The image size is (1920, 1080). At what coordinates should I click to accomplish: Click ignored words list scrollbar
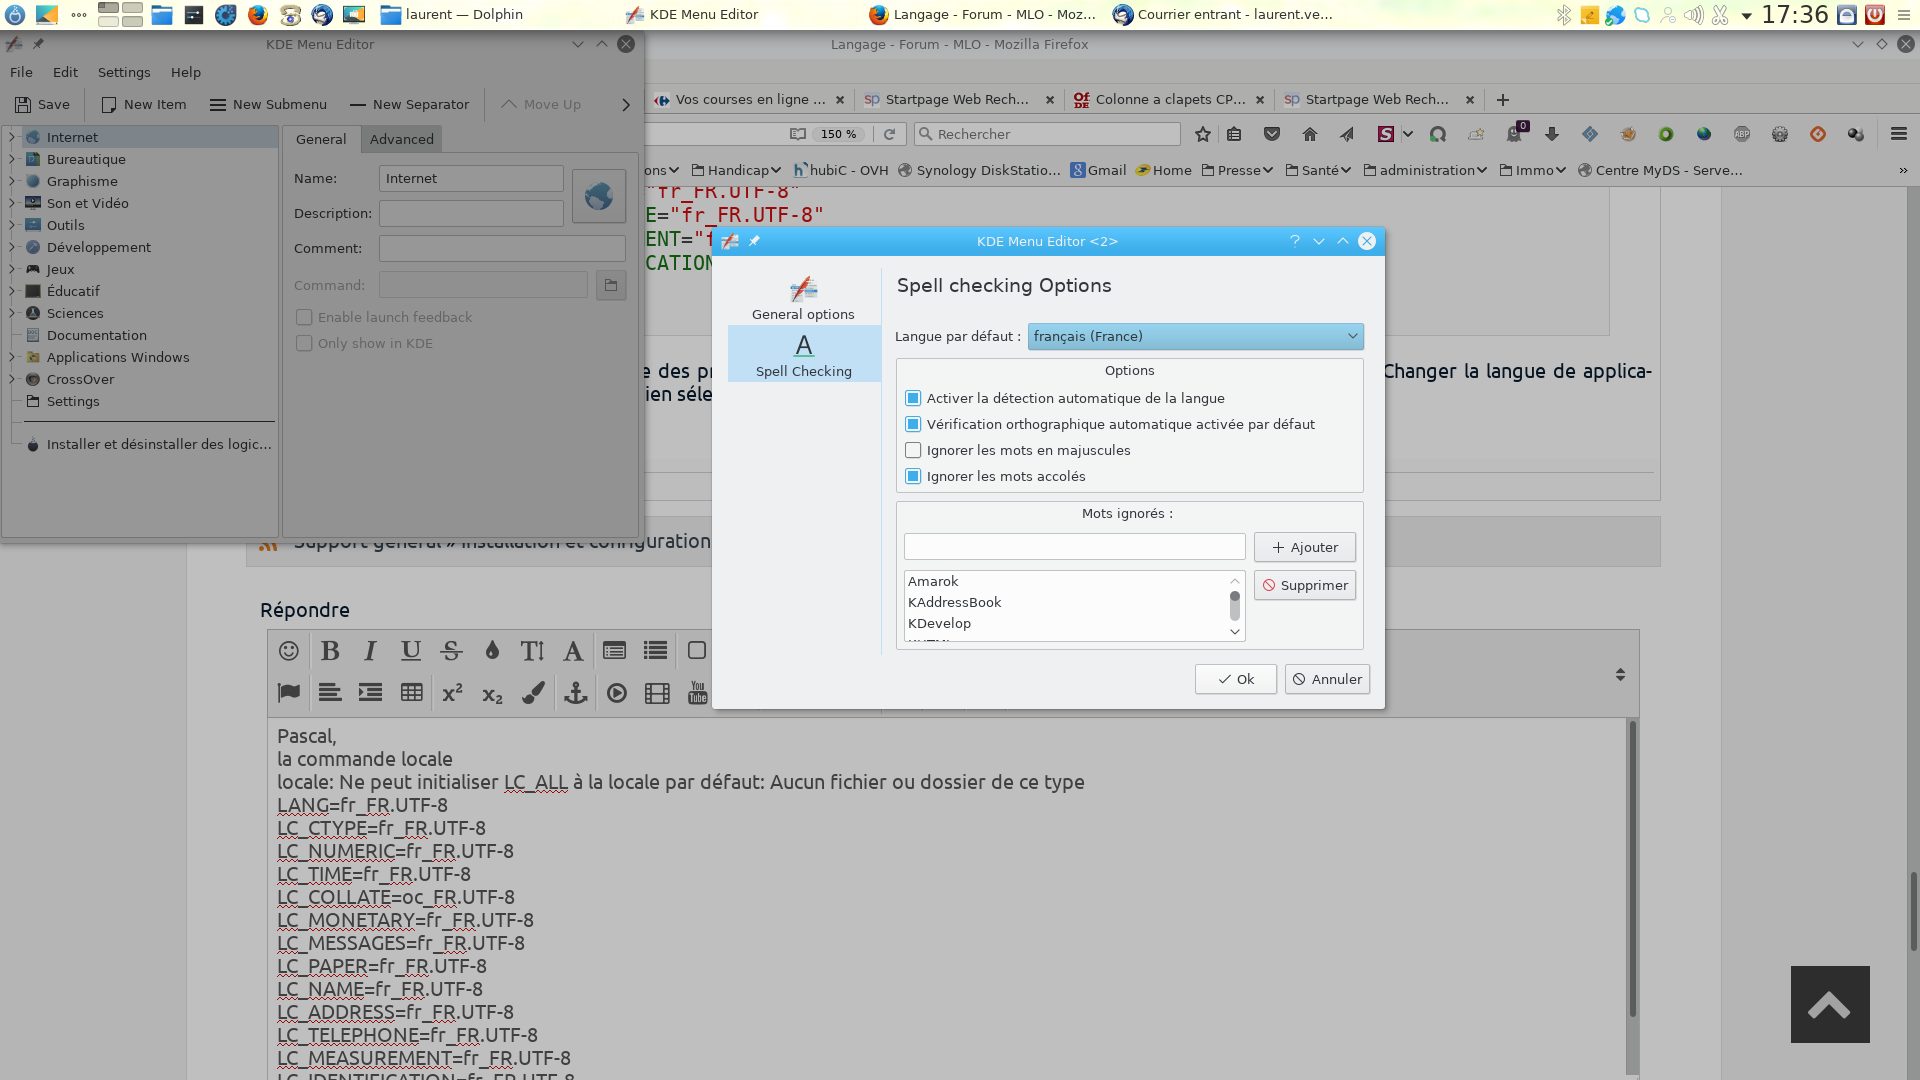[1235, 606]
